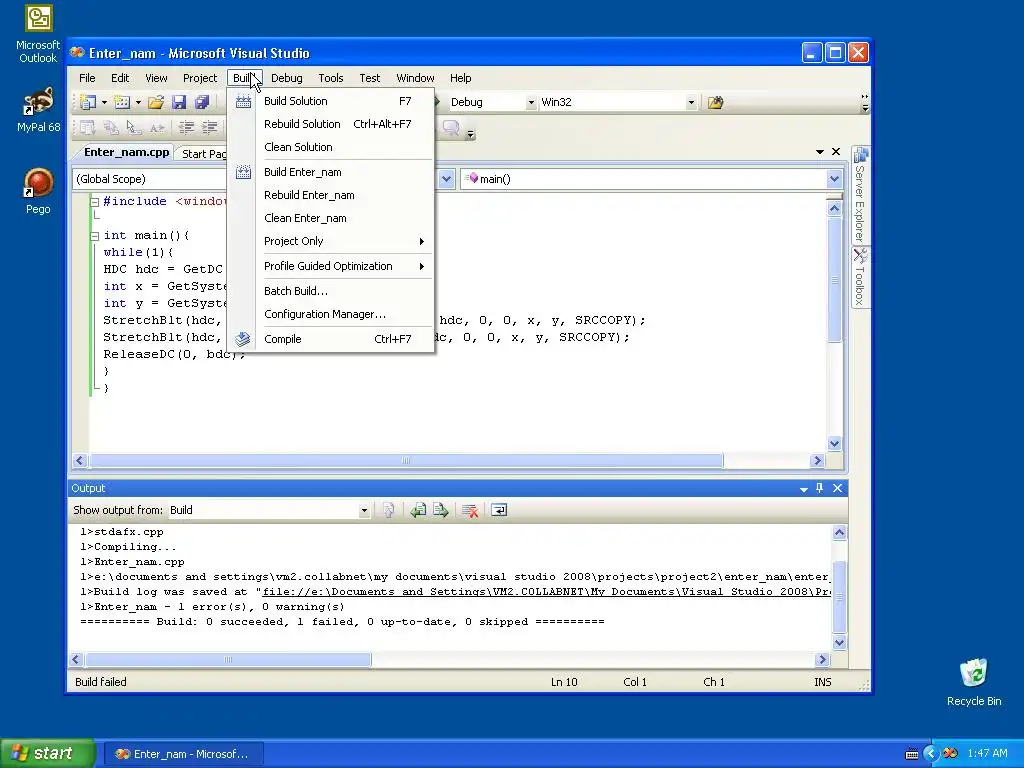The width and height of the screenshot is (1024, 768).
Task: Close the Output panel
Action: 837,488
